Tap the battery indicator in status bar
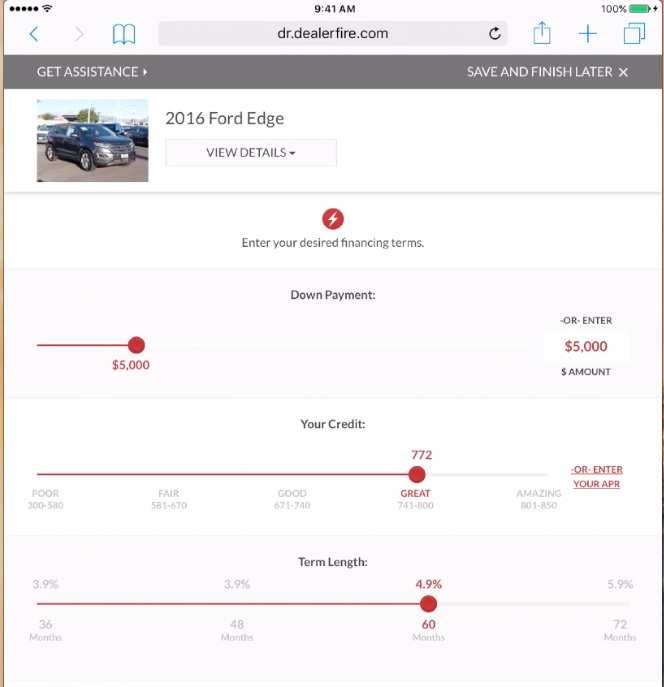Image resolution: width=664 pixels, height=687 pixels. (x=640, y=8)
